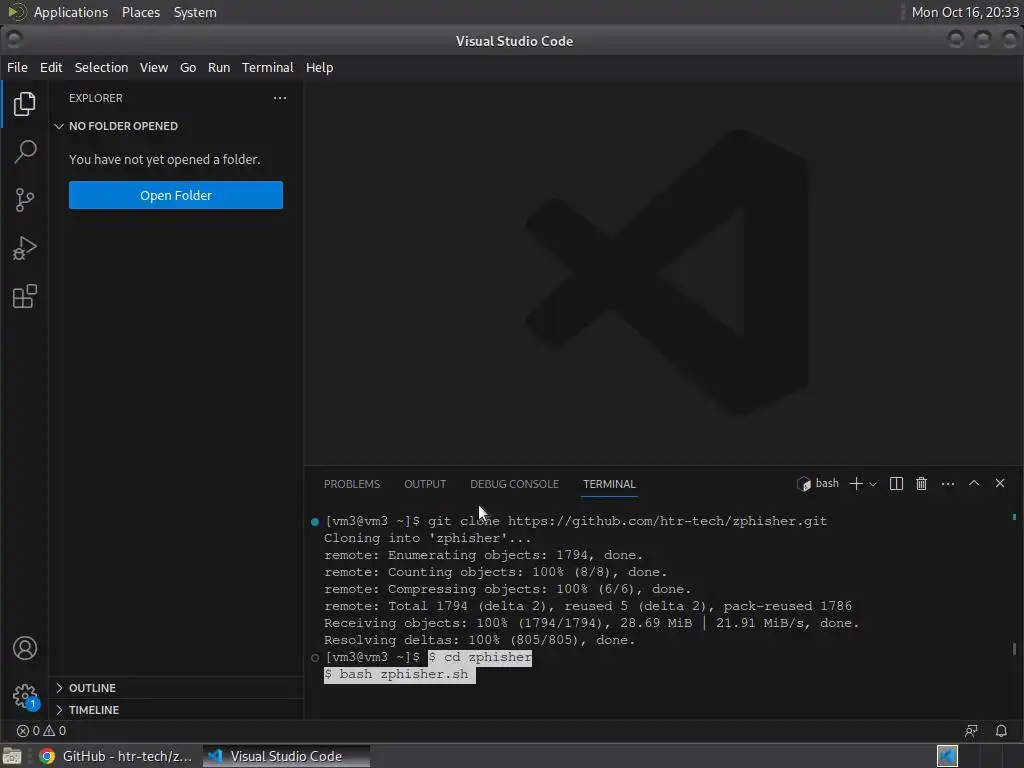Open the Run menu

[x=219, y=67]
